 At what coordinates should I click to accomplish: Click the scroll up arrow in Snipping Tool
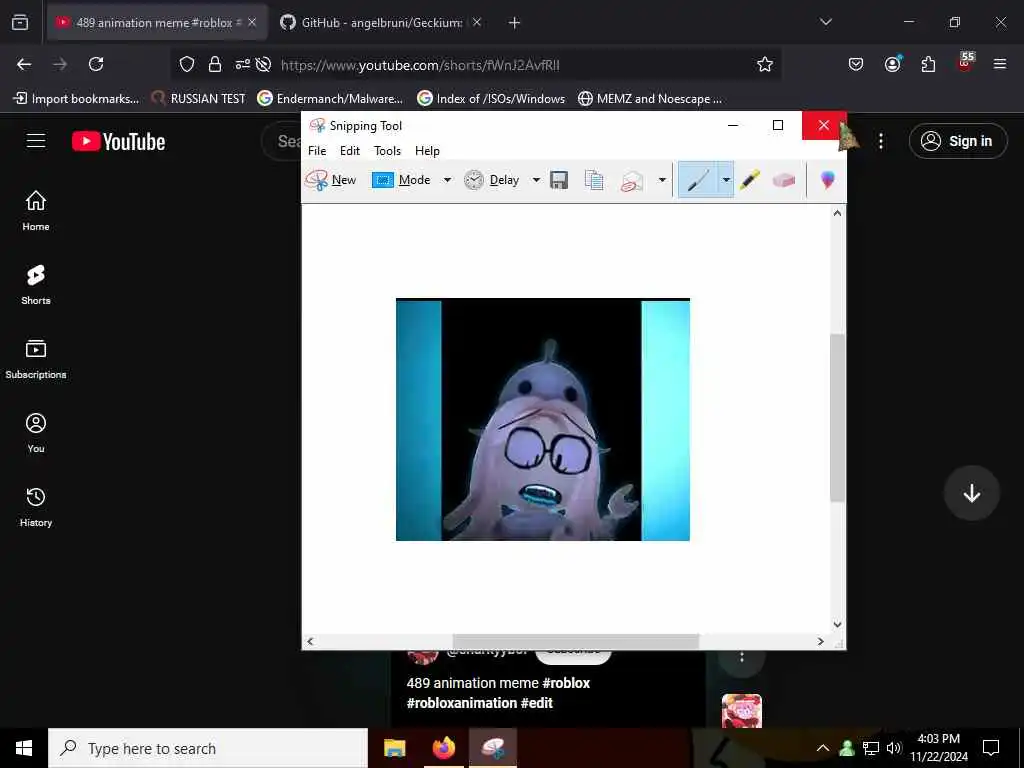point(837,213)
